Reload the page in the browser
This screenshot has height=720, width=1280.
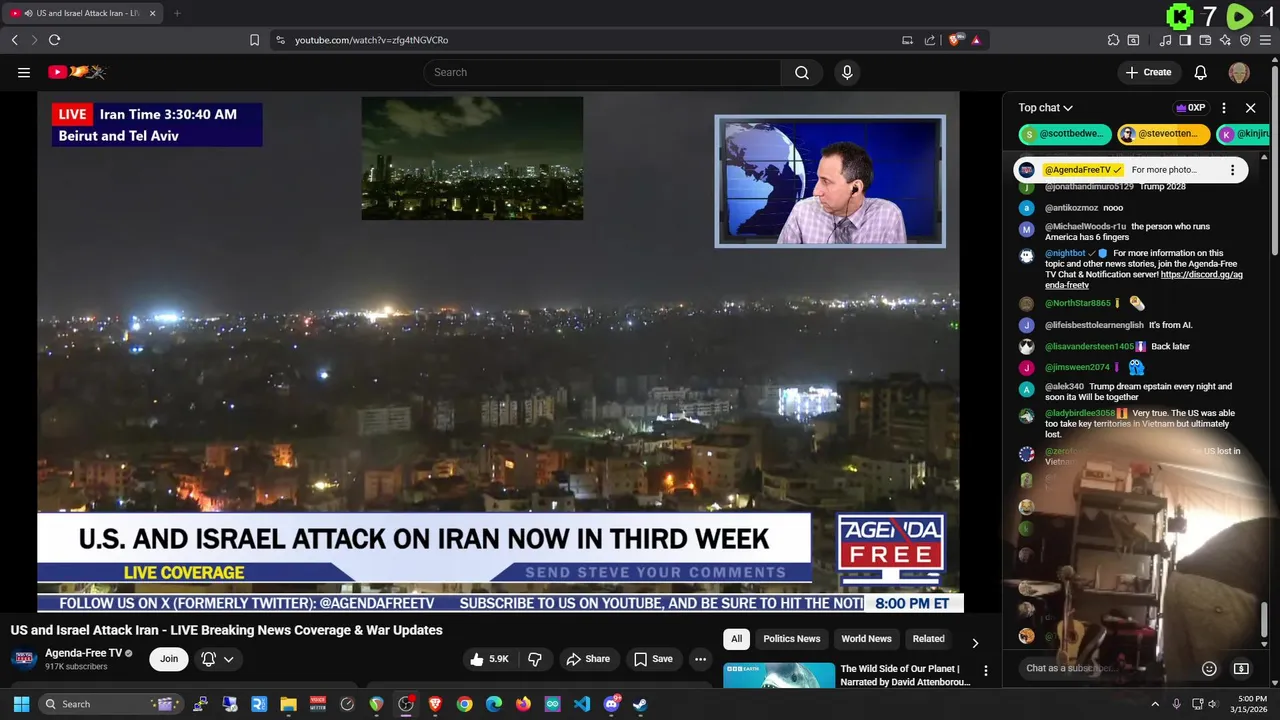coord(55,40)
